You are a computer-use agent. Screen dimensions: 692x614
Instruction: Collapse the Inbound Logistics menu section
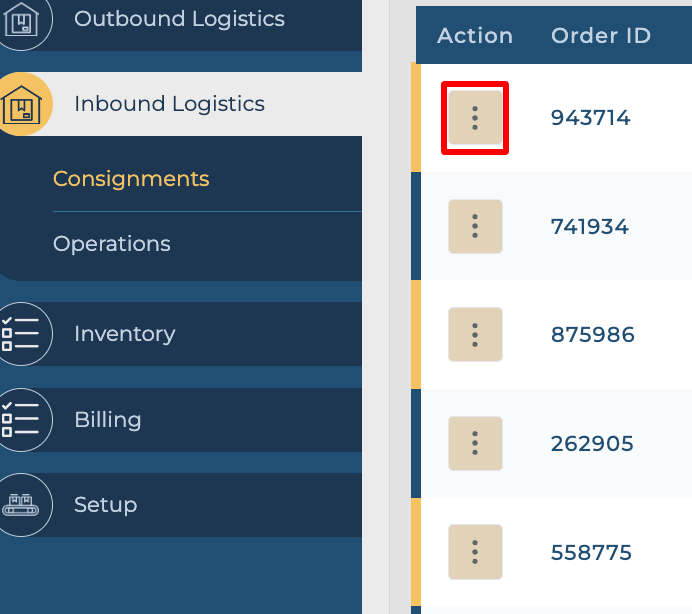click(x=169, y=104)
